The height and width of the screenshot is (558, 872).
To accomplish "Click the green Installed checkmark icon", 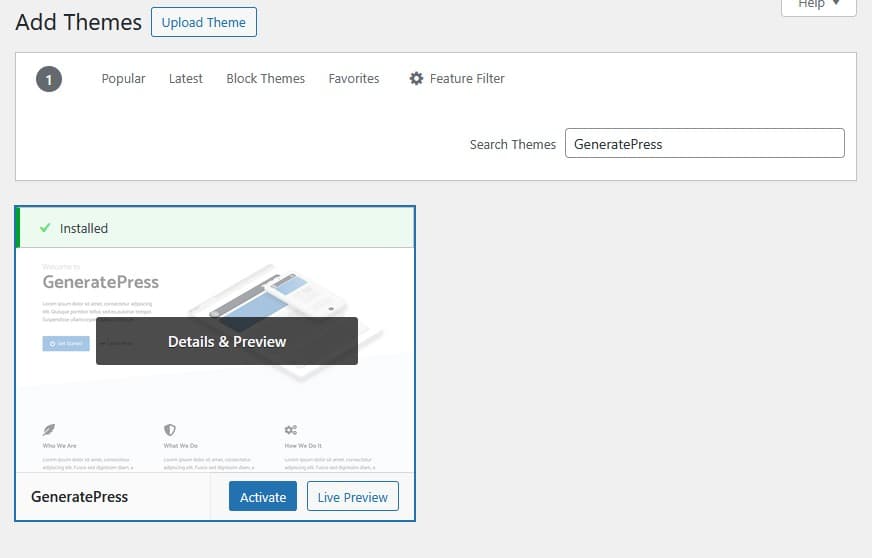I will (x=44, y=228).
